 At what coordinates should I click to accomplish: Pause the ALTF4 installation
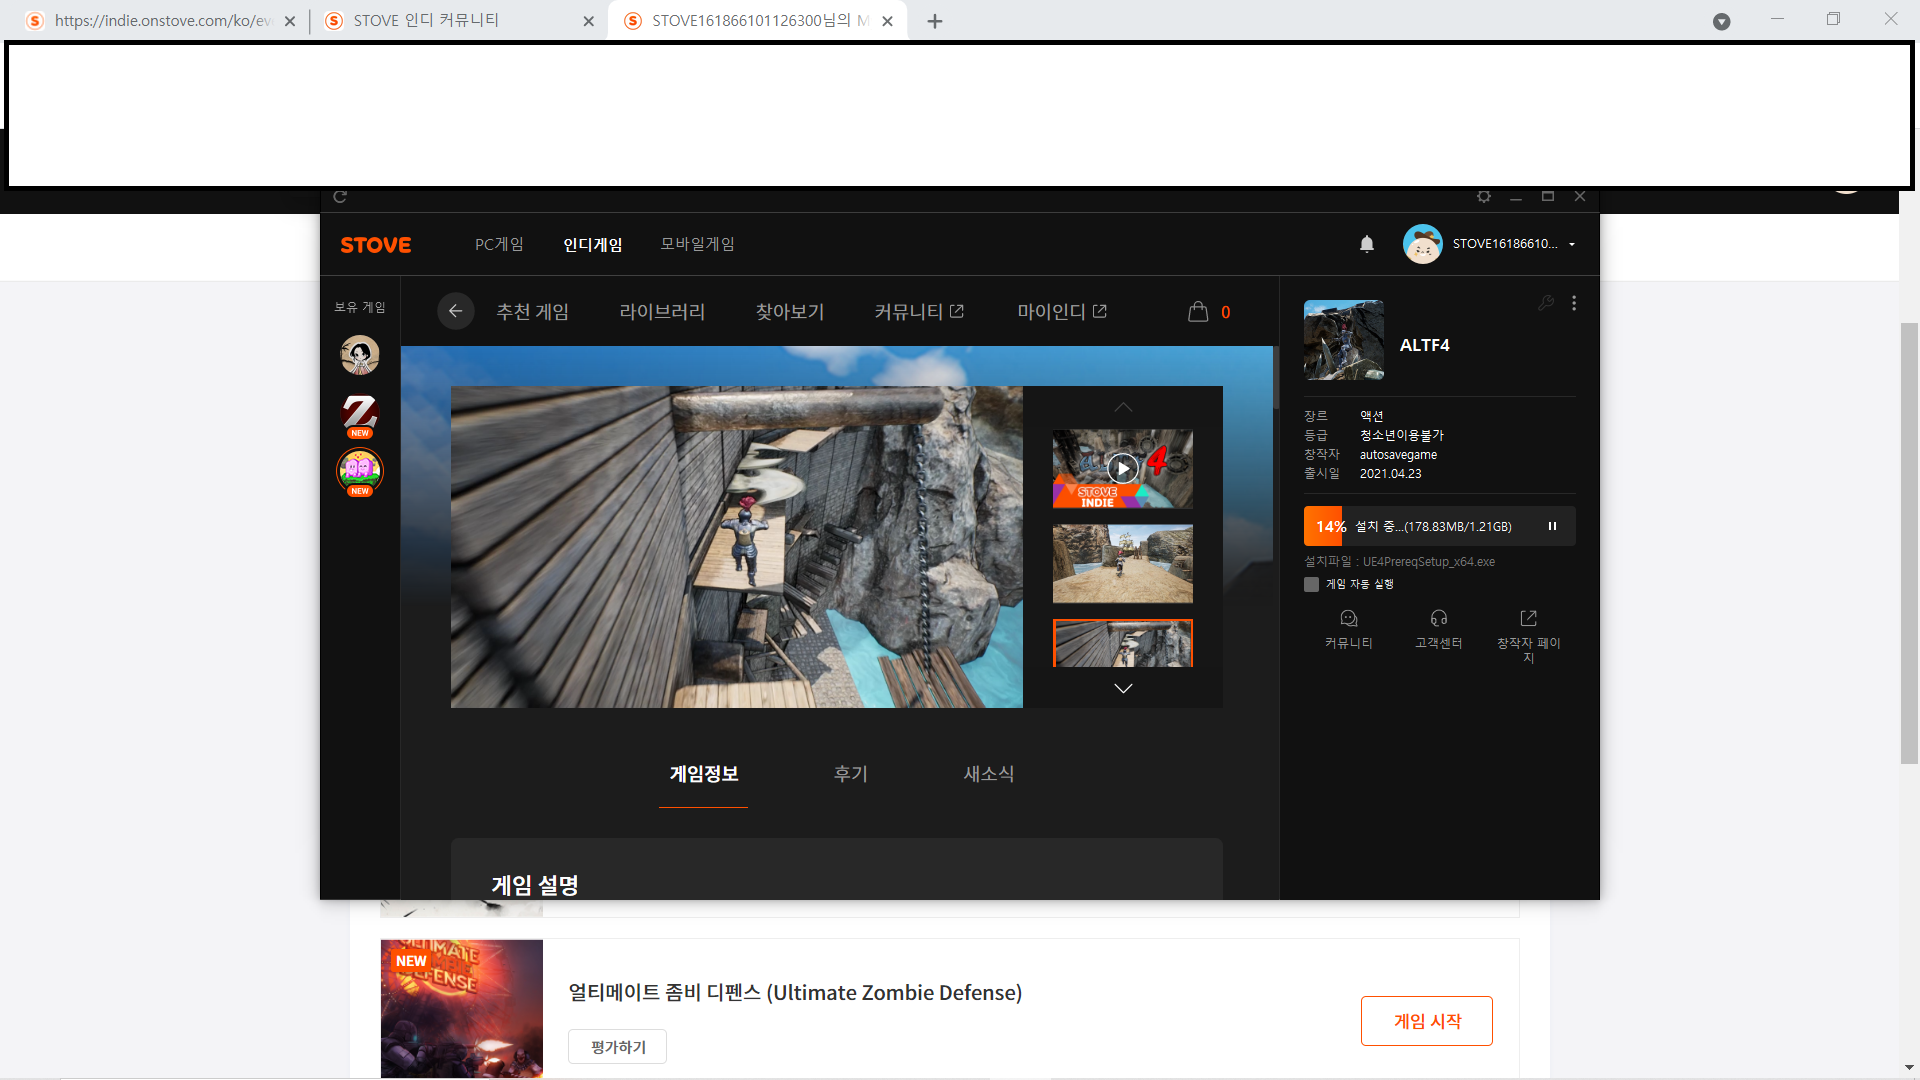1552,526
